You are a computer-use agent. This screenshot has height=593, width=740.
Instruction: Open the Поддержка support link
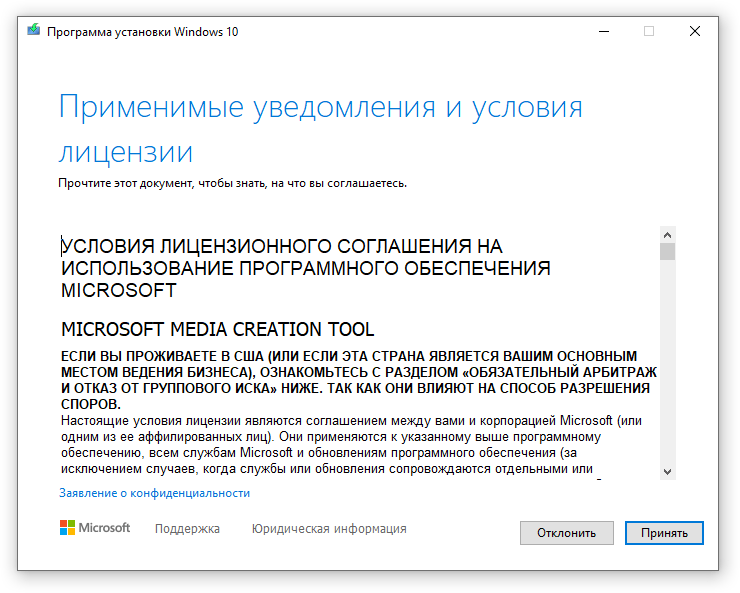point(187,528)
